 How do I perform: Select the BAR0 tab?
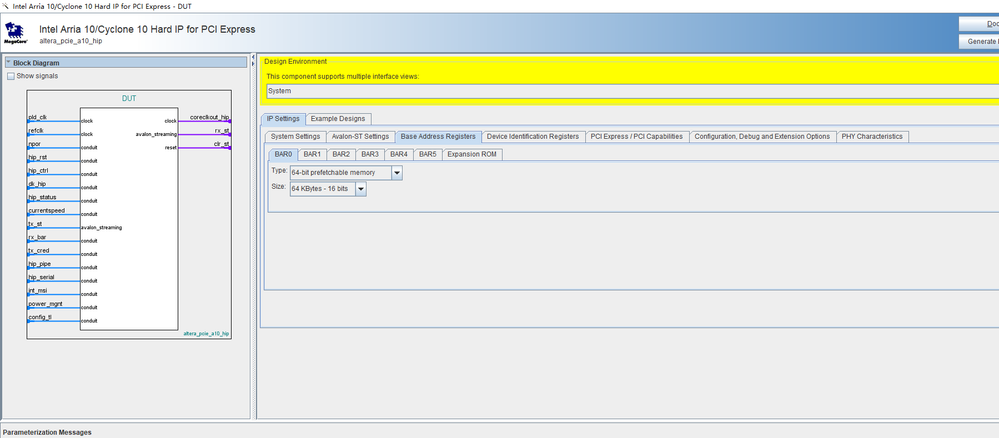point(283,154)
